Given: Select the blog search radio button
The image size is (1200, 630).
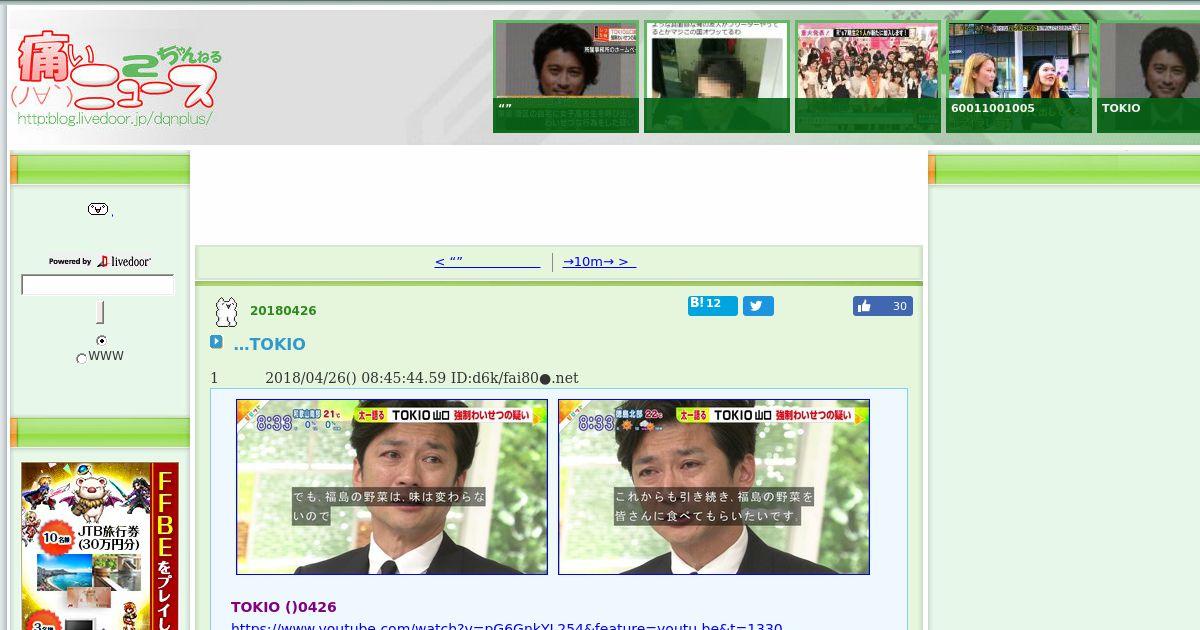Looking at the screenshot, I should 101,341.
